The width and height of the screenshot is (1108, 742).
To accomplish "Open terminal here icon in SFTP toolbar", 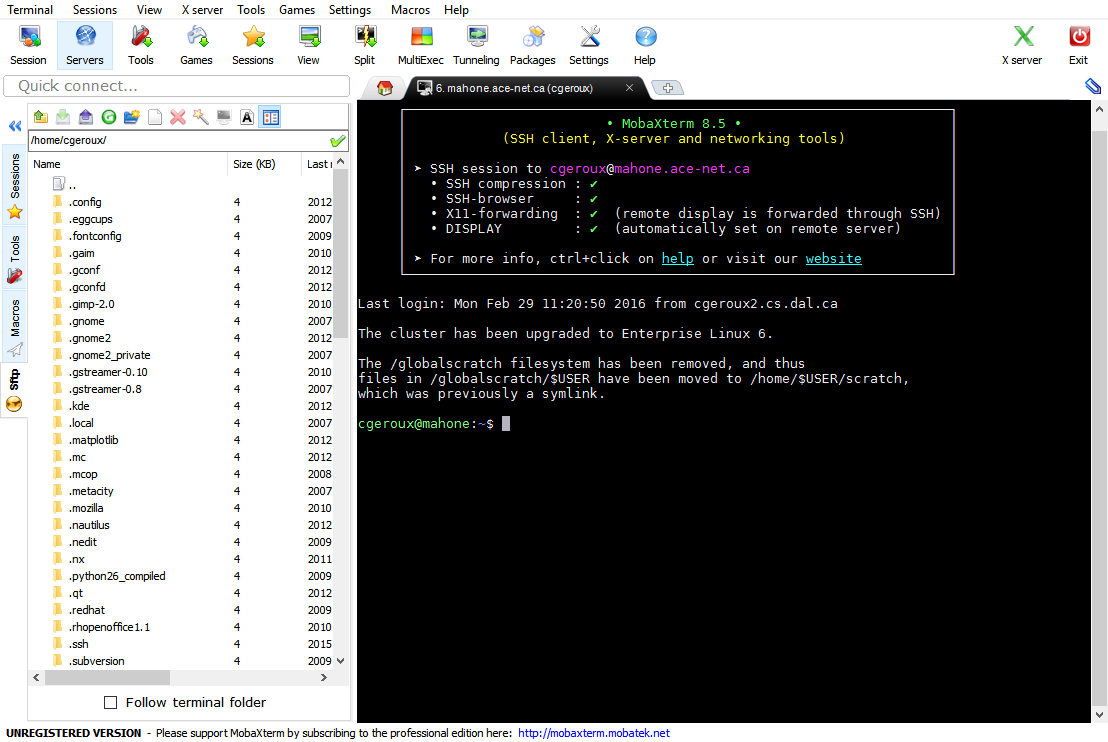I will tap(224, 117).
